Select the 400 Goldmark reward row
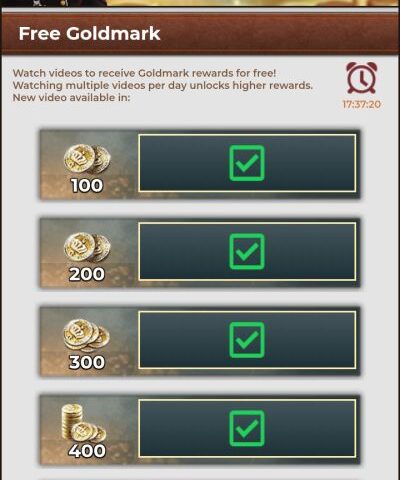This screenshot has width=400, height=480. point(200,430)
